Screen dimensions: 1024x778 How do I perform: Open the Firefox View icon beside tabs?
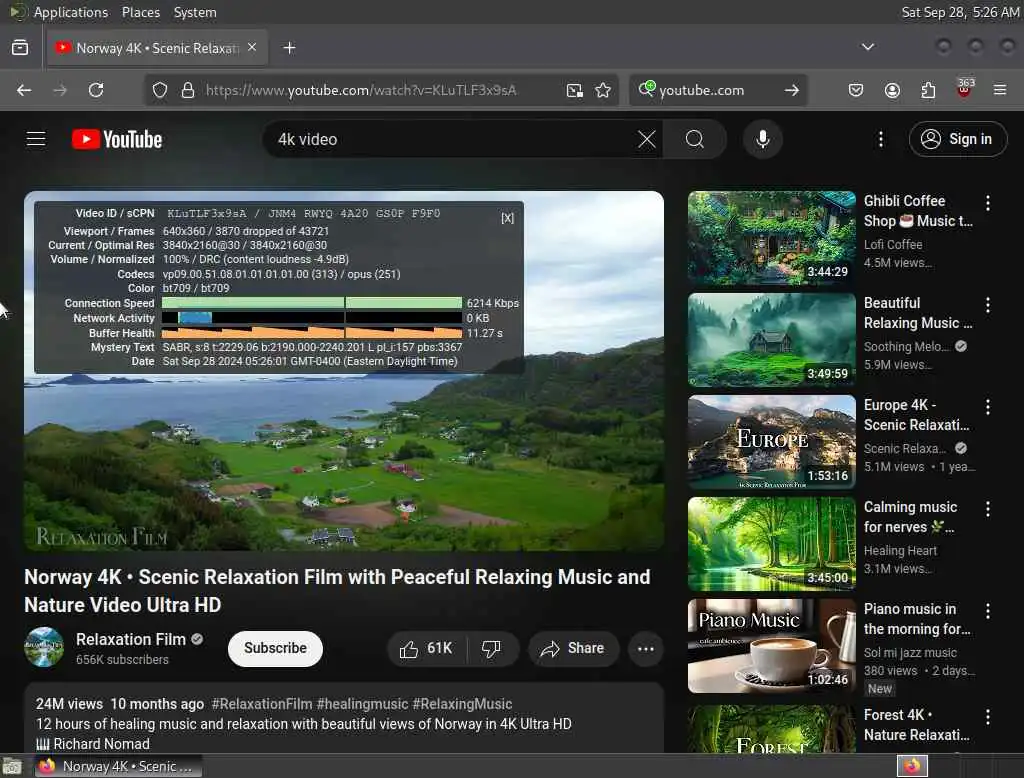20,48
